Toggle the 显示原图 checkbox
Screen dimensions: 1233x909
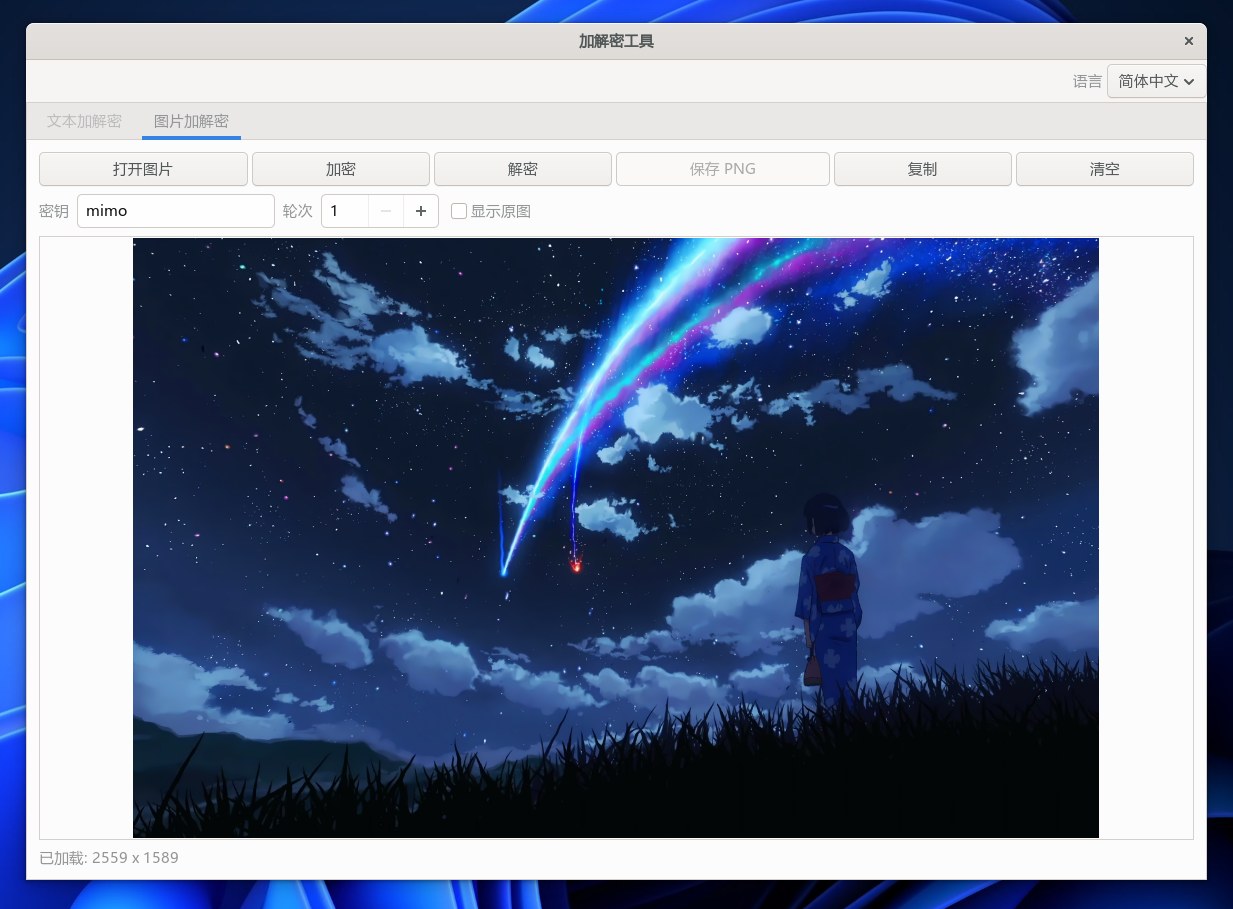pos(491,211)
